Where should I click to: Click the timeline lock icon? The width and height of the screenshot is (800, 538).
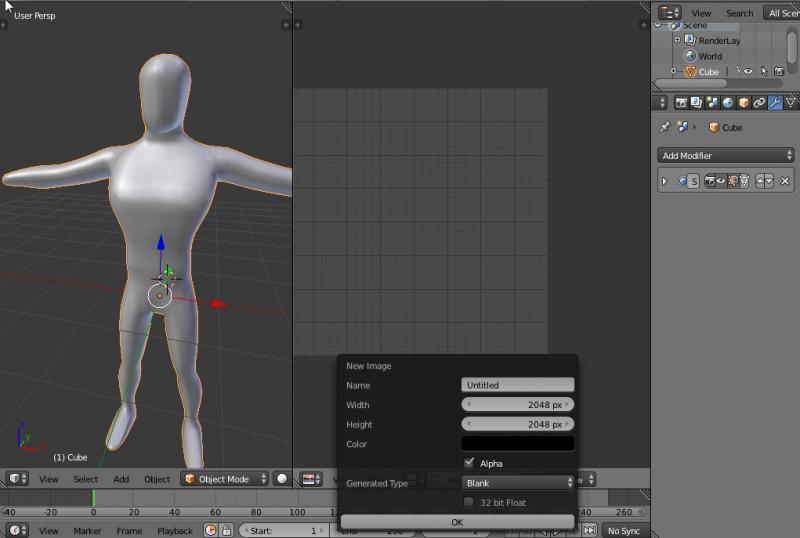tap(227, 530)
